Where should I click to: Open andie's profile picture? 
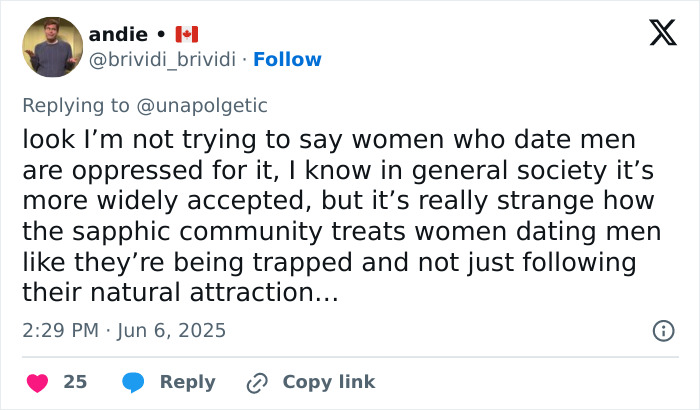[x=52, y=47]
